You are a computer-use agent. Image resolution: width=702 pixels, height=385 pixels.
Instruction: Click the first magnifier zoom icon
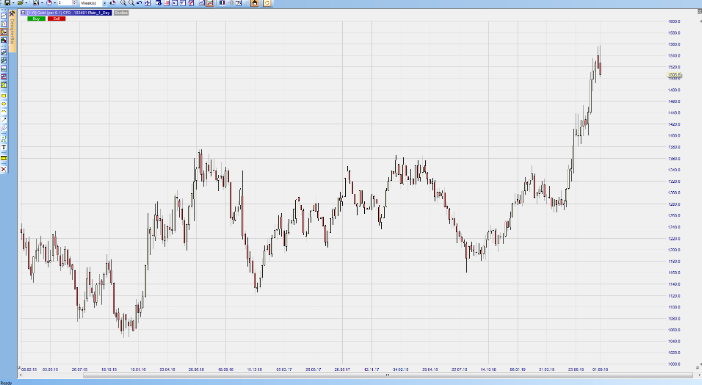[x=123, y=3]
